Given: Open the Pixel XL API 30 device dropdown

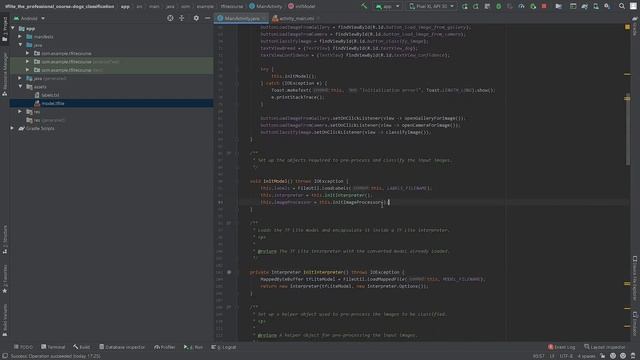Looking at the screenshot, I should tap(431, 7).
